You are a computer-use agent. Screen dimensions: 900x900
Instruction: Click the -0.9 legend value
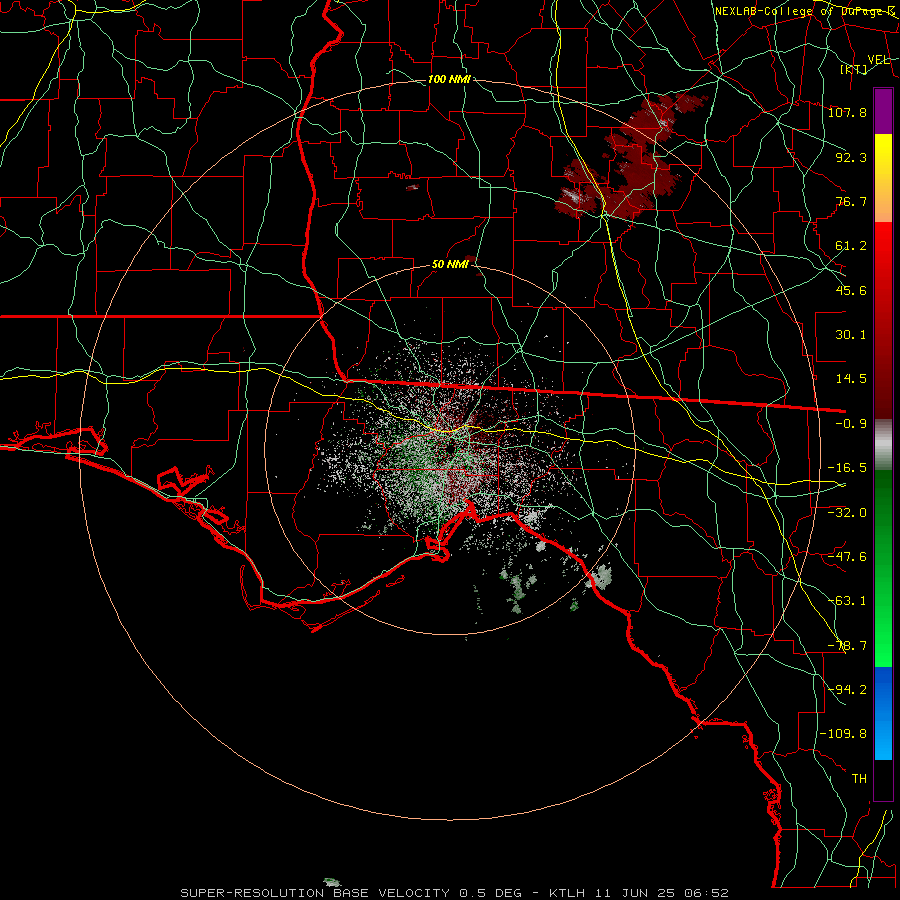(x=851, y=424)
